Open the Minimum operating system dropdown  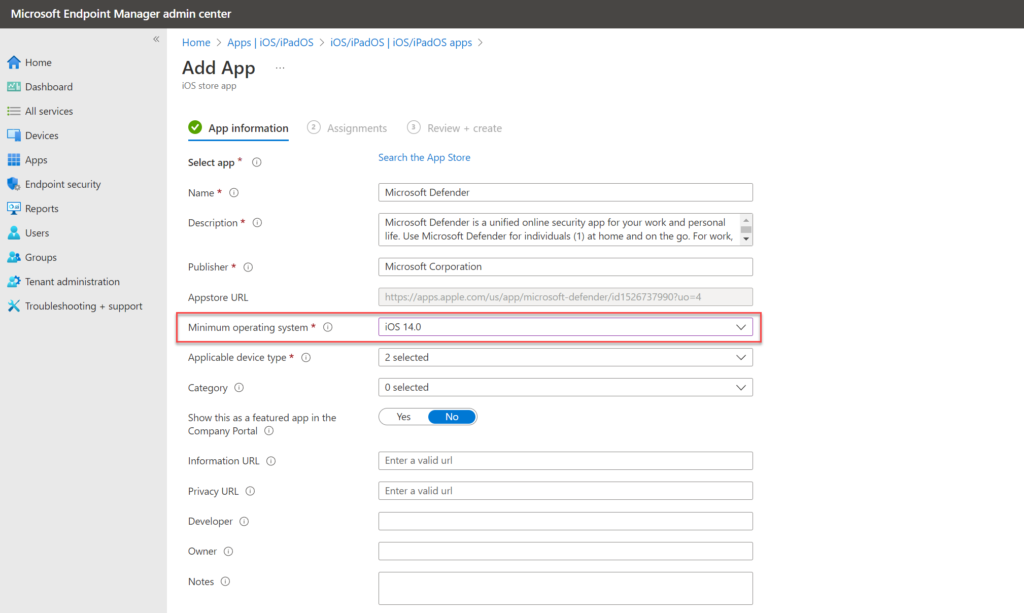point(565,327)
